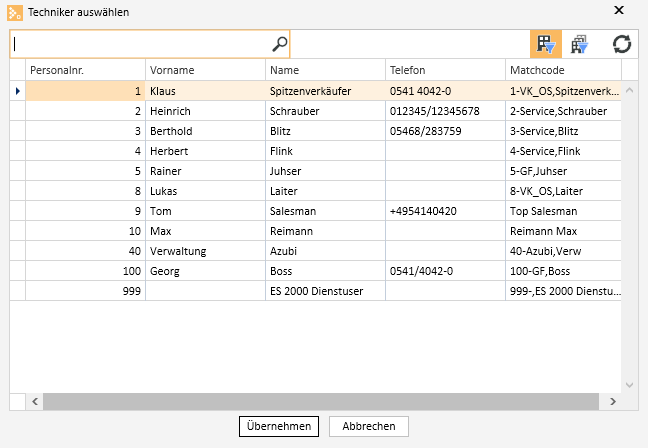Screen dimensions: 648x448
Task: Select the ES 2000 Dienstuser name cell
Action: point(325,291)
